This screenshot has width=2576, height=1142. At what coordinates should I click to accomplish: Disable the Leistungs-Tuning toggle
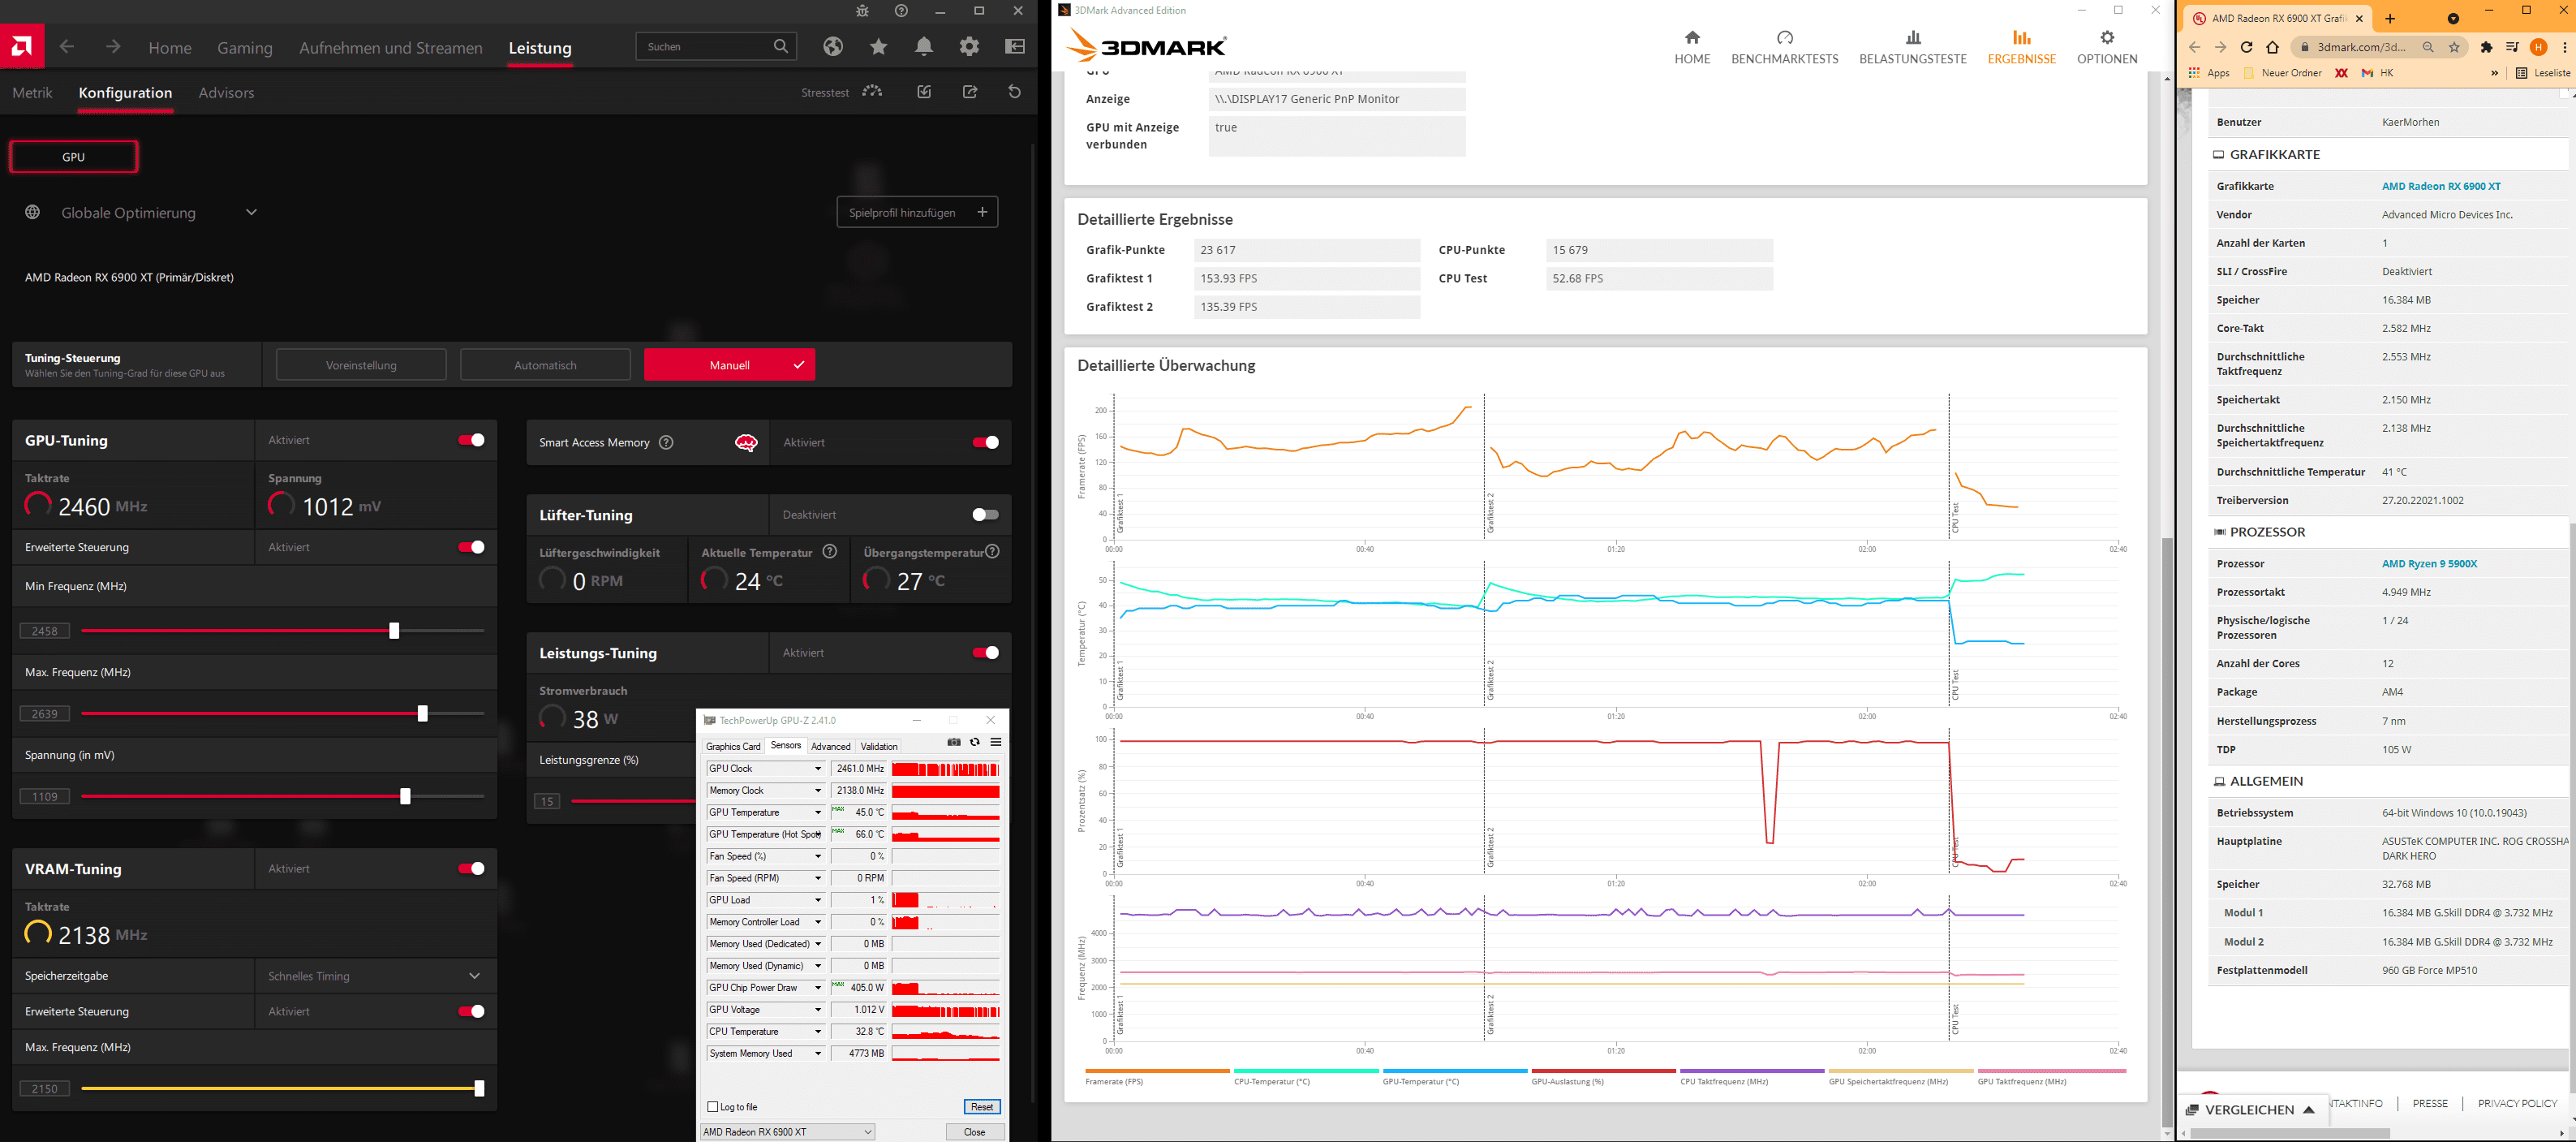pyautogui.click(x=985, y=652)
